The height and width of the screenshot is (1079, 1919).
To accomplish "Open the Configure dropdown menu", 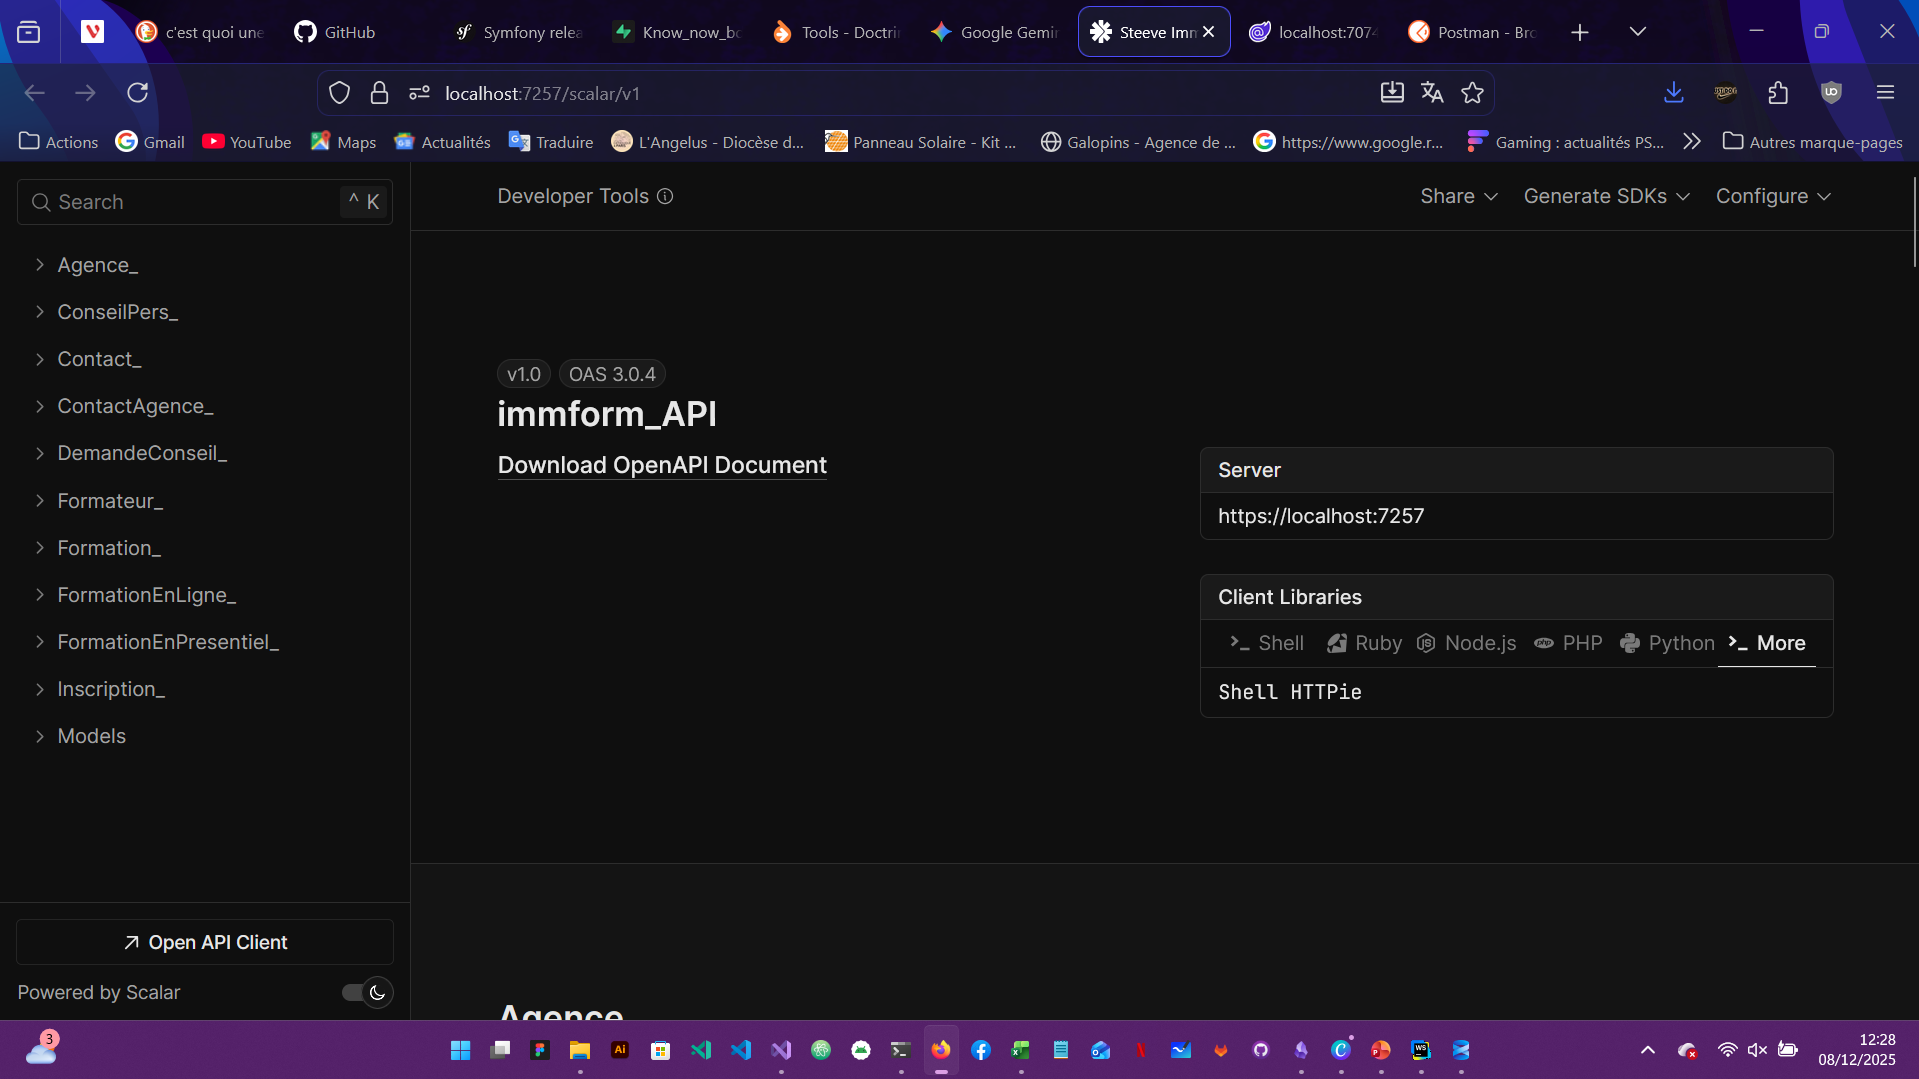I will [x=1773, y=197].
